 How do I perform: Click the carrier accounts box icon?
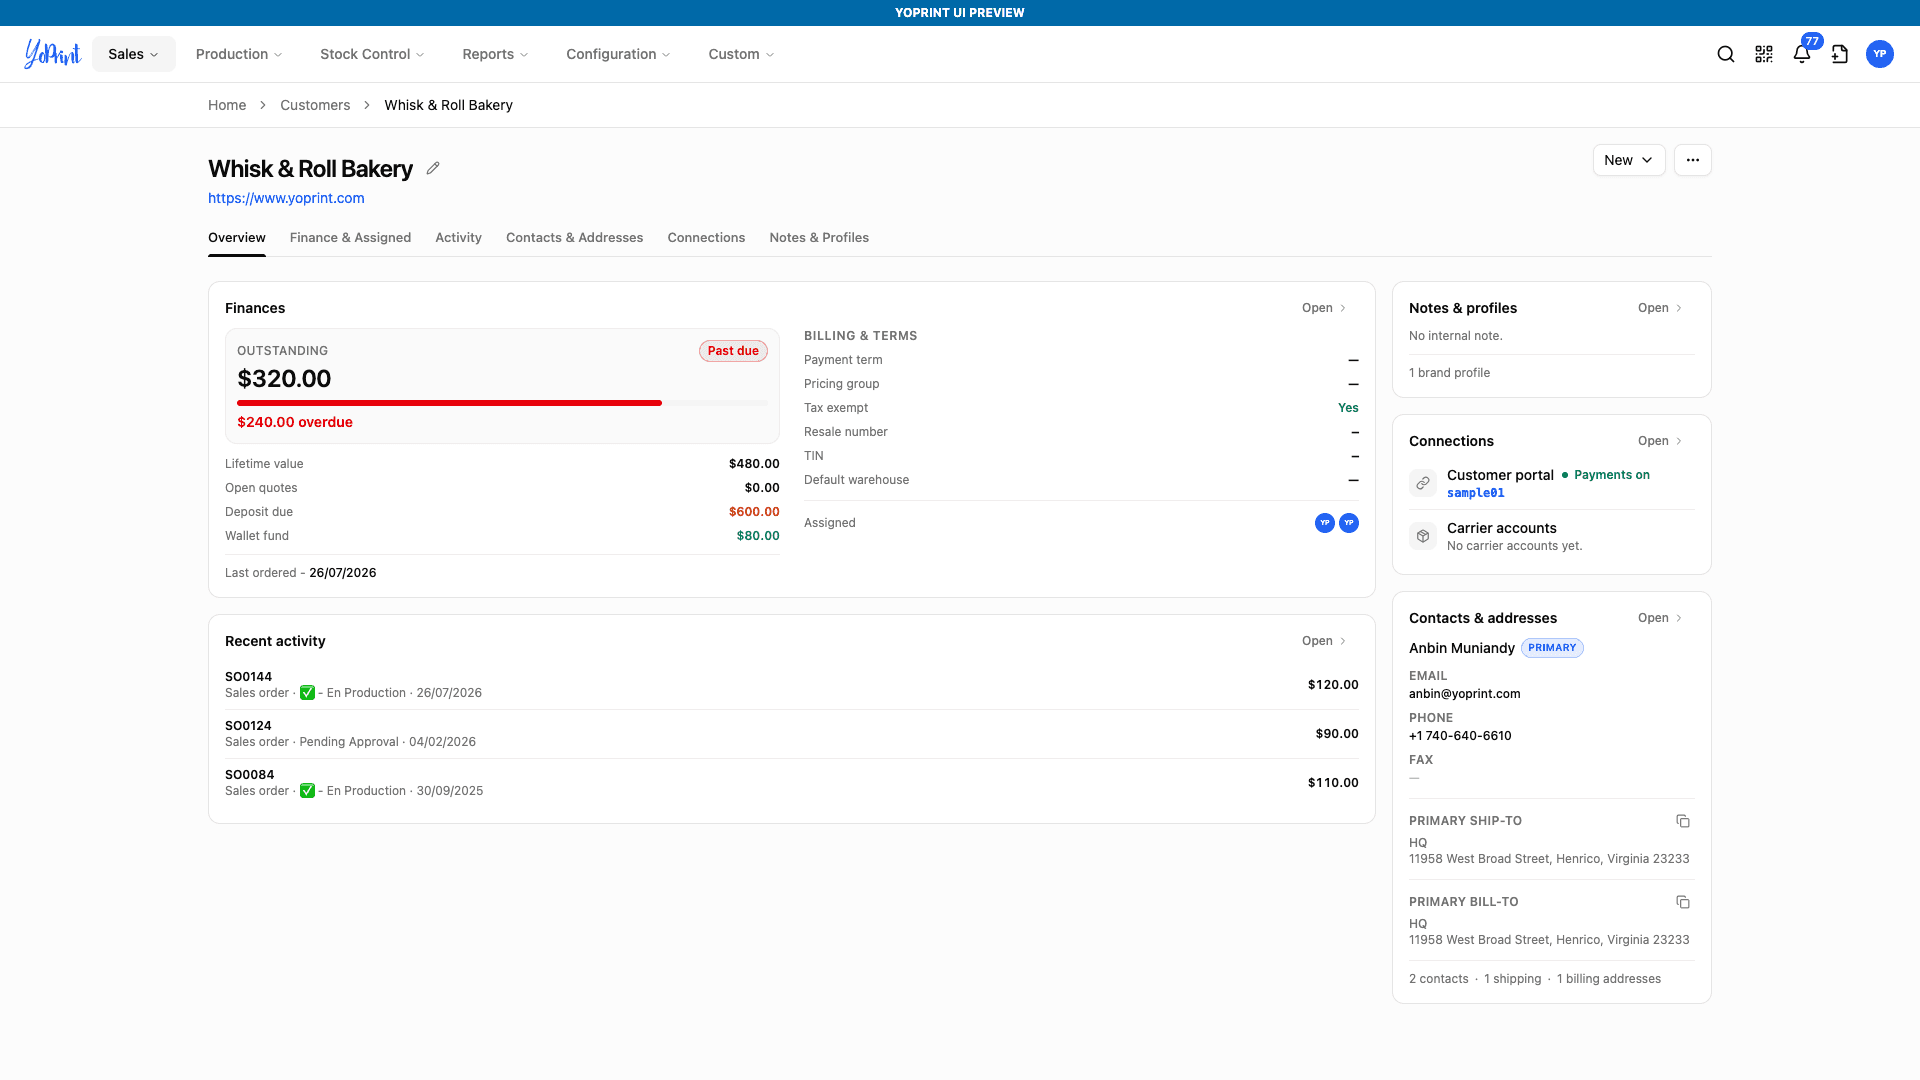click(1423, 536)
